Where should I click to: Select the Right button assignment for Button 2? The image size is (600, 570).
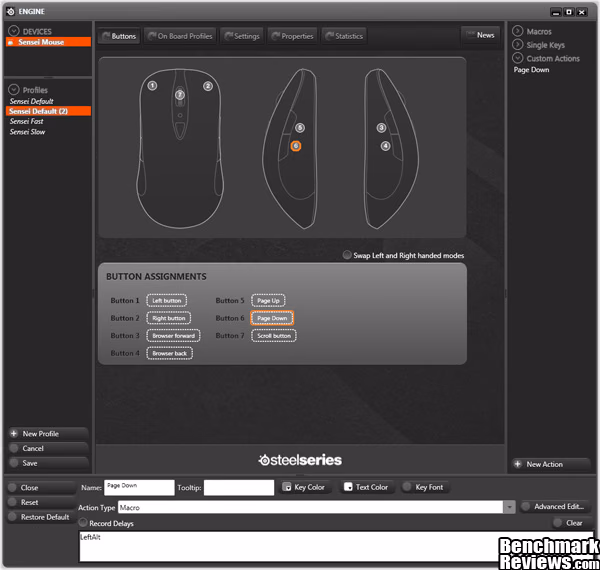(169, 318)
